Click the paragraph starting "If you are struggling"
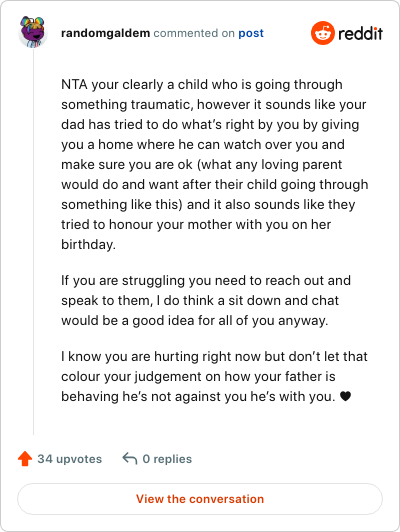The image size is (400, 532). [206, 301]
